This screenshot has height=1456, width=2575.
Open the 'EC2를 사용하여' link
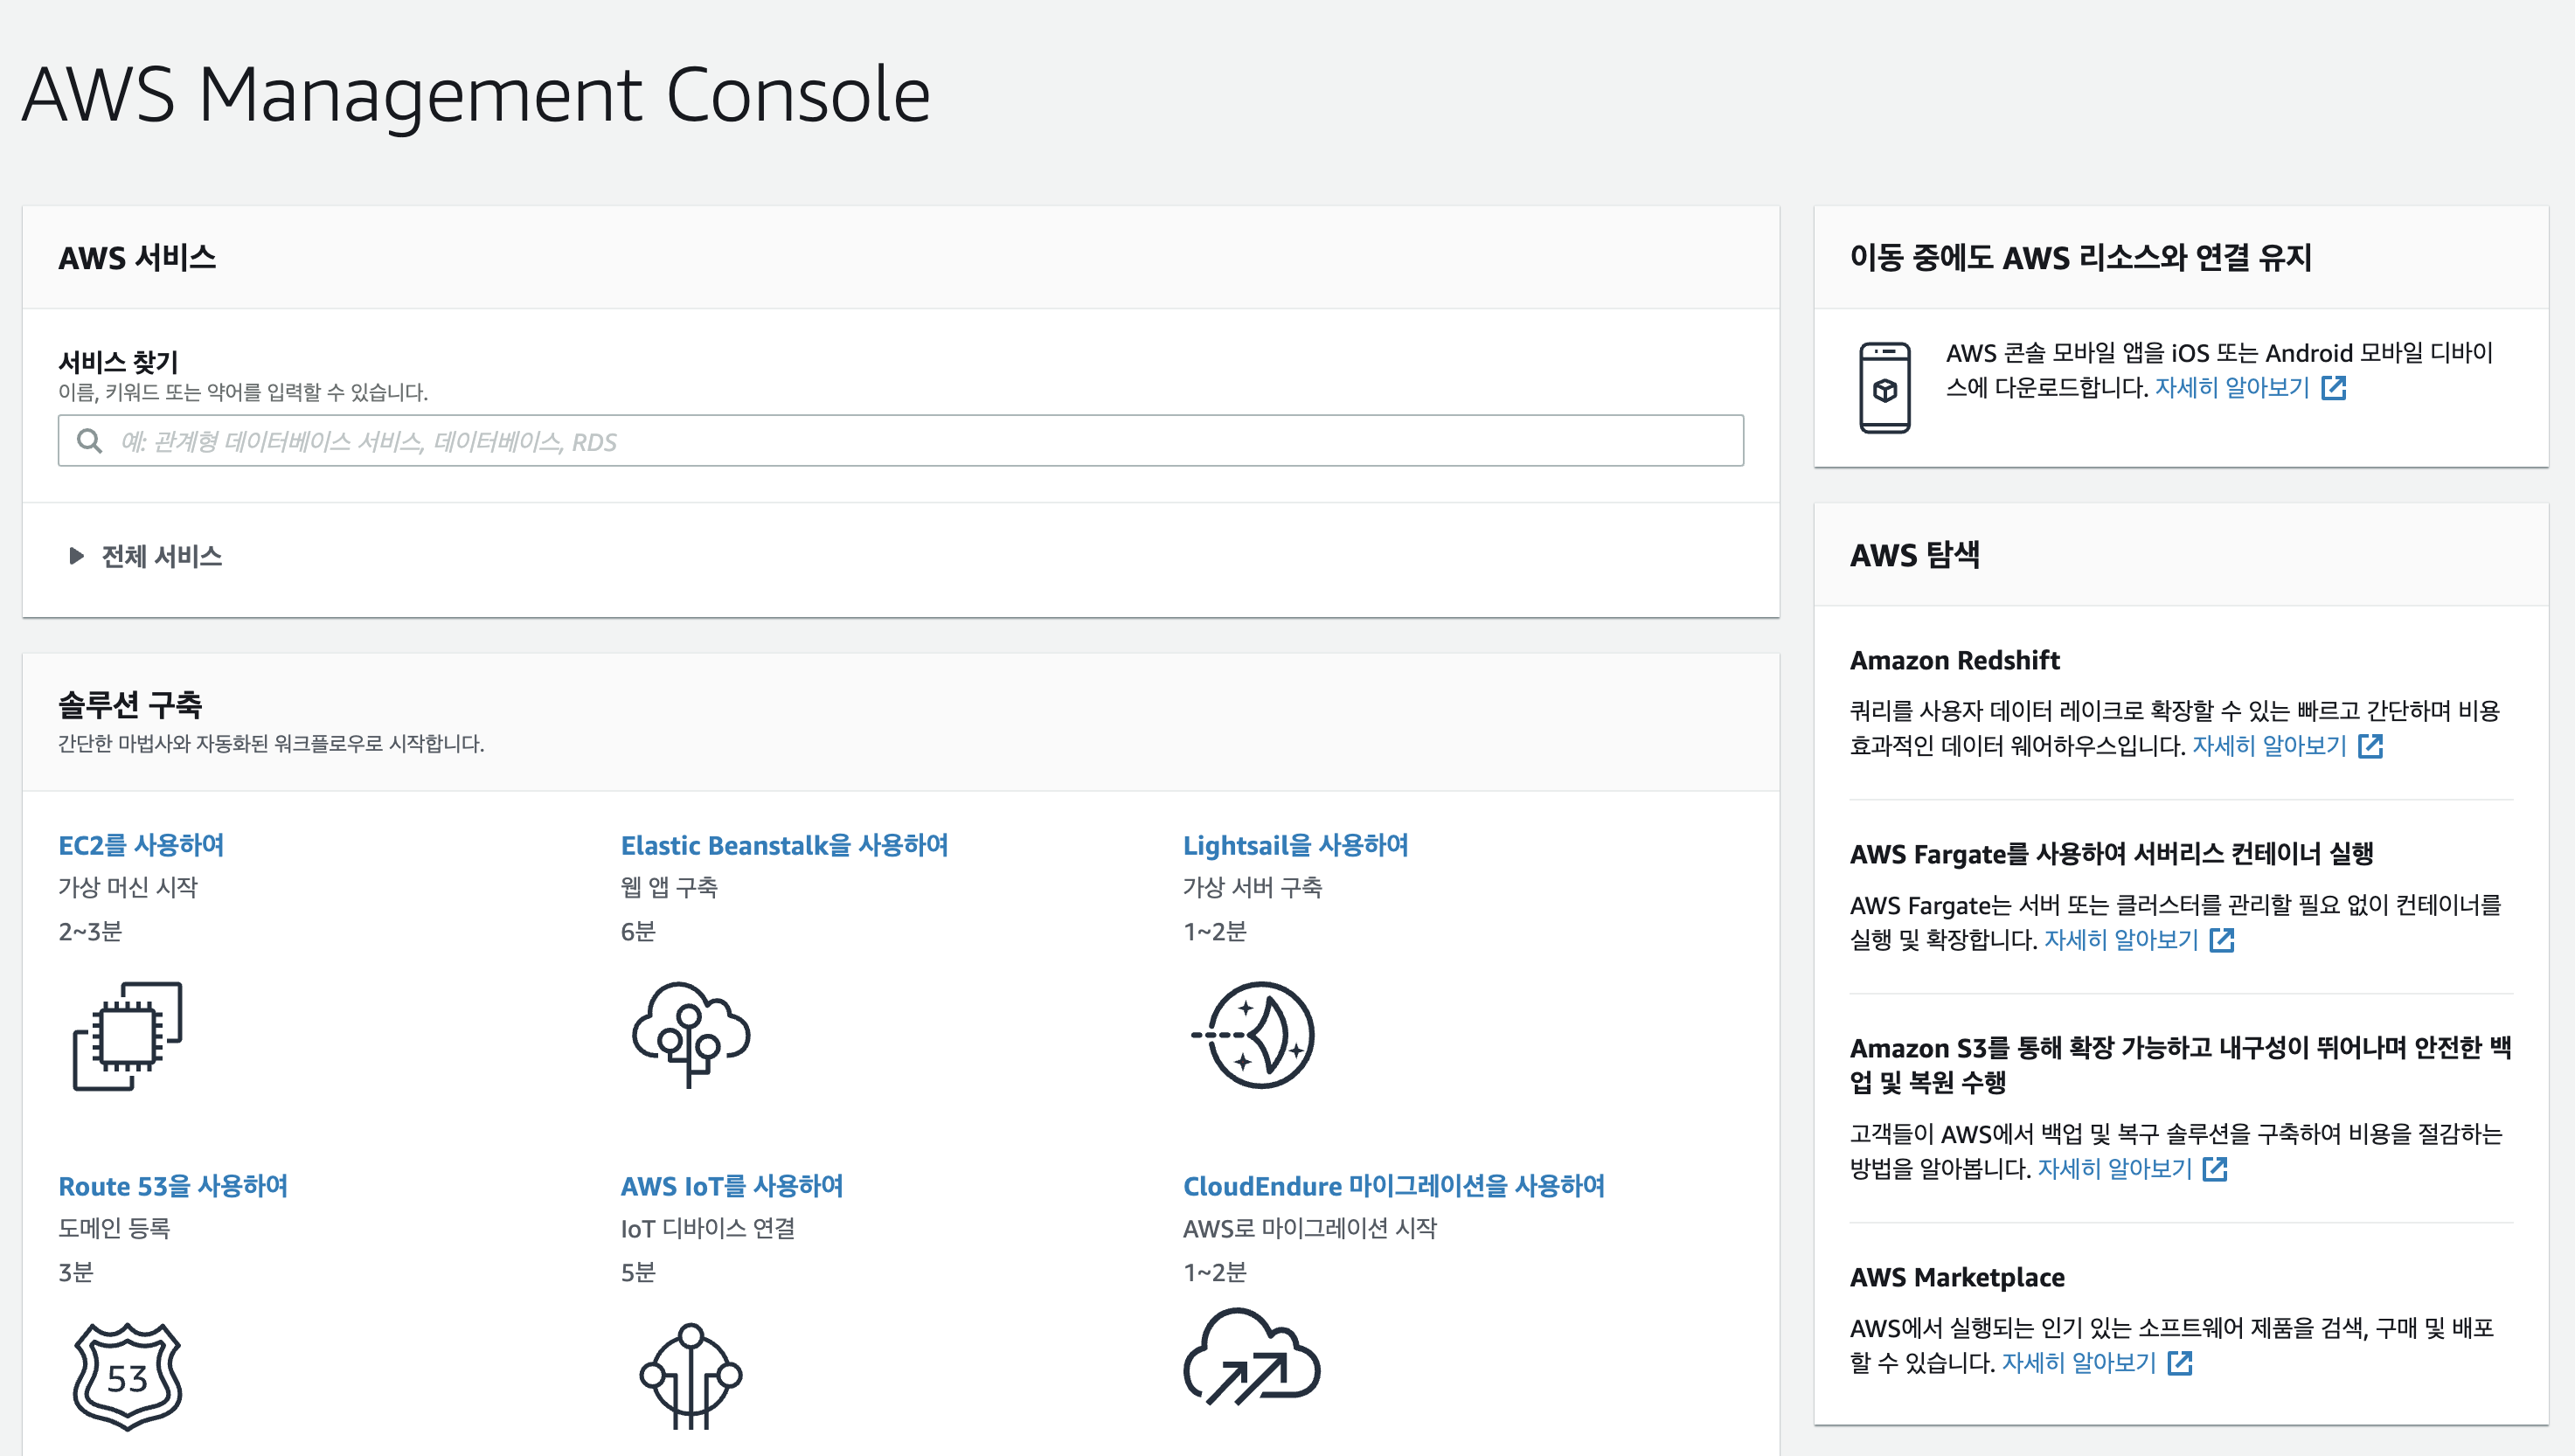click(141, 845)
